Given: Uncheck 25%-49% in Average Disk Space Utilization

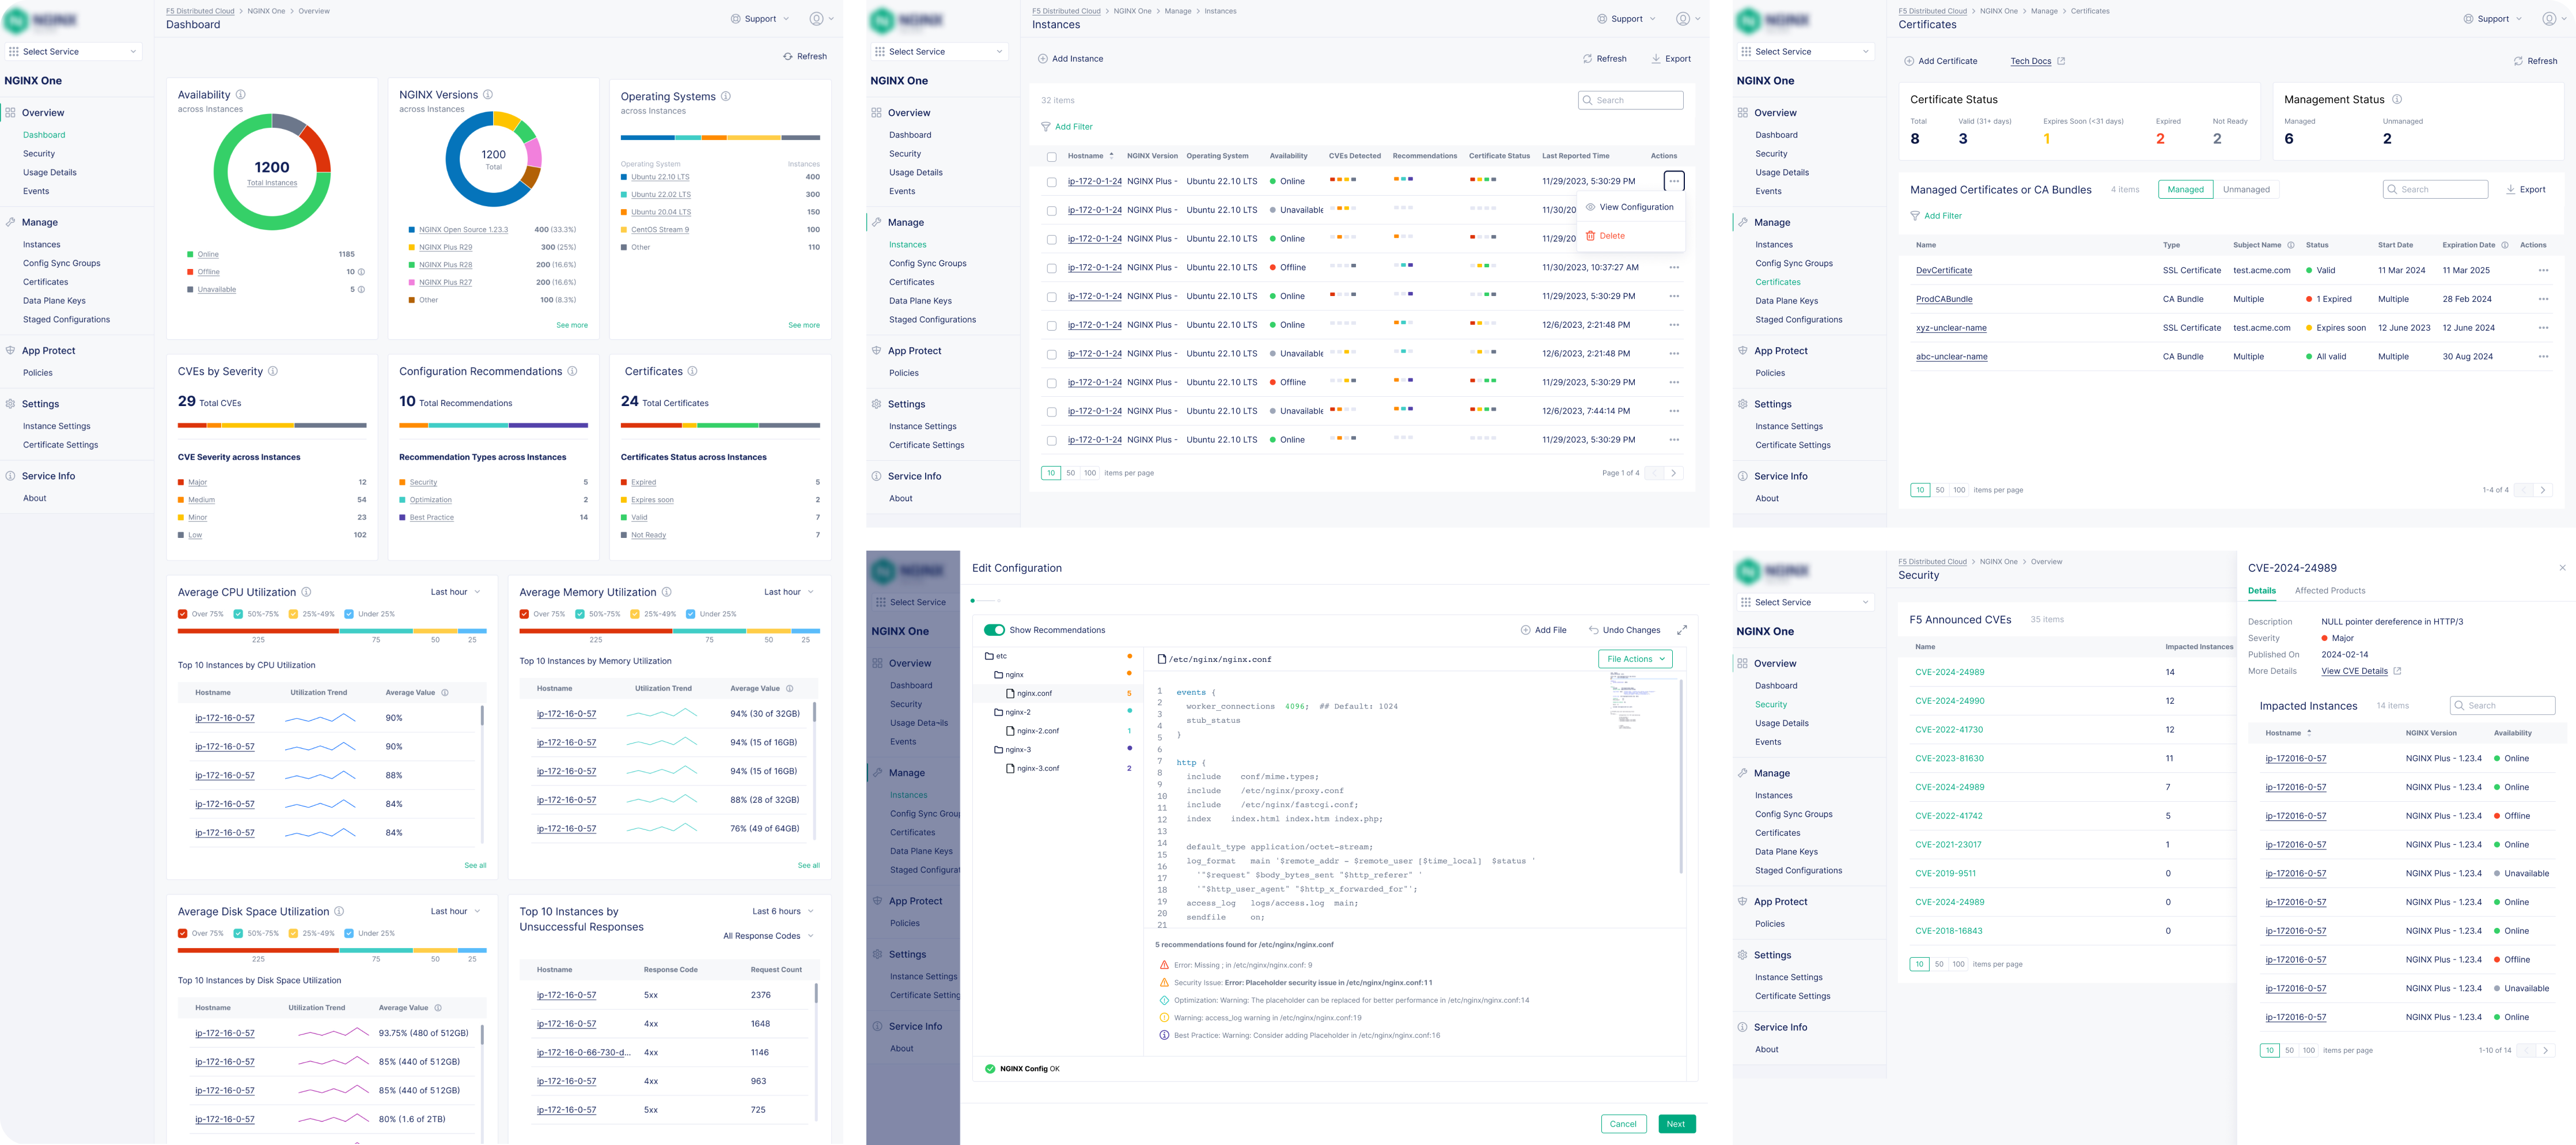Looking at the screenshot, I should pyautogui.click(x=293, y=934).
